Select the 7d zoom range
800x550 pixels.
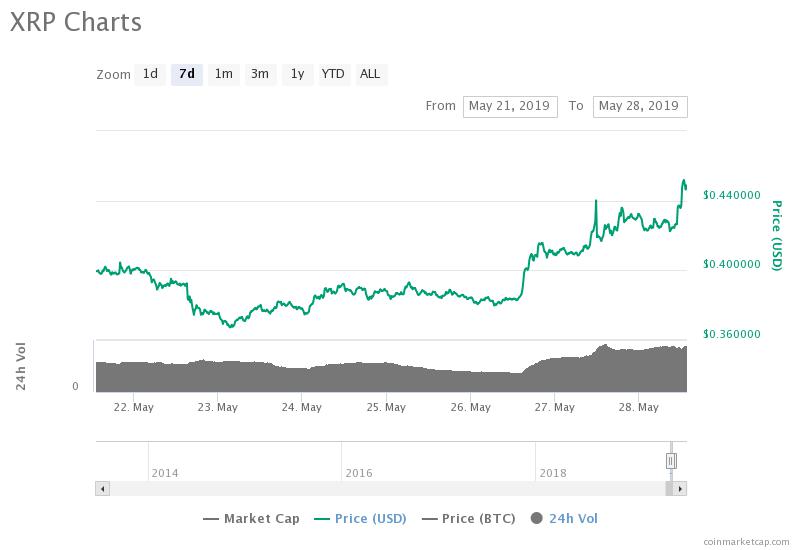[x=187, y=74]
